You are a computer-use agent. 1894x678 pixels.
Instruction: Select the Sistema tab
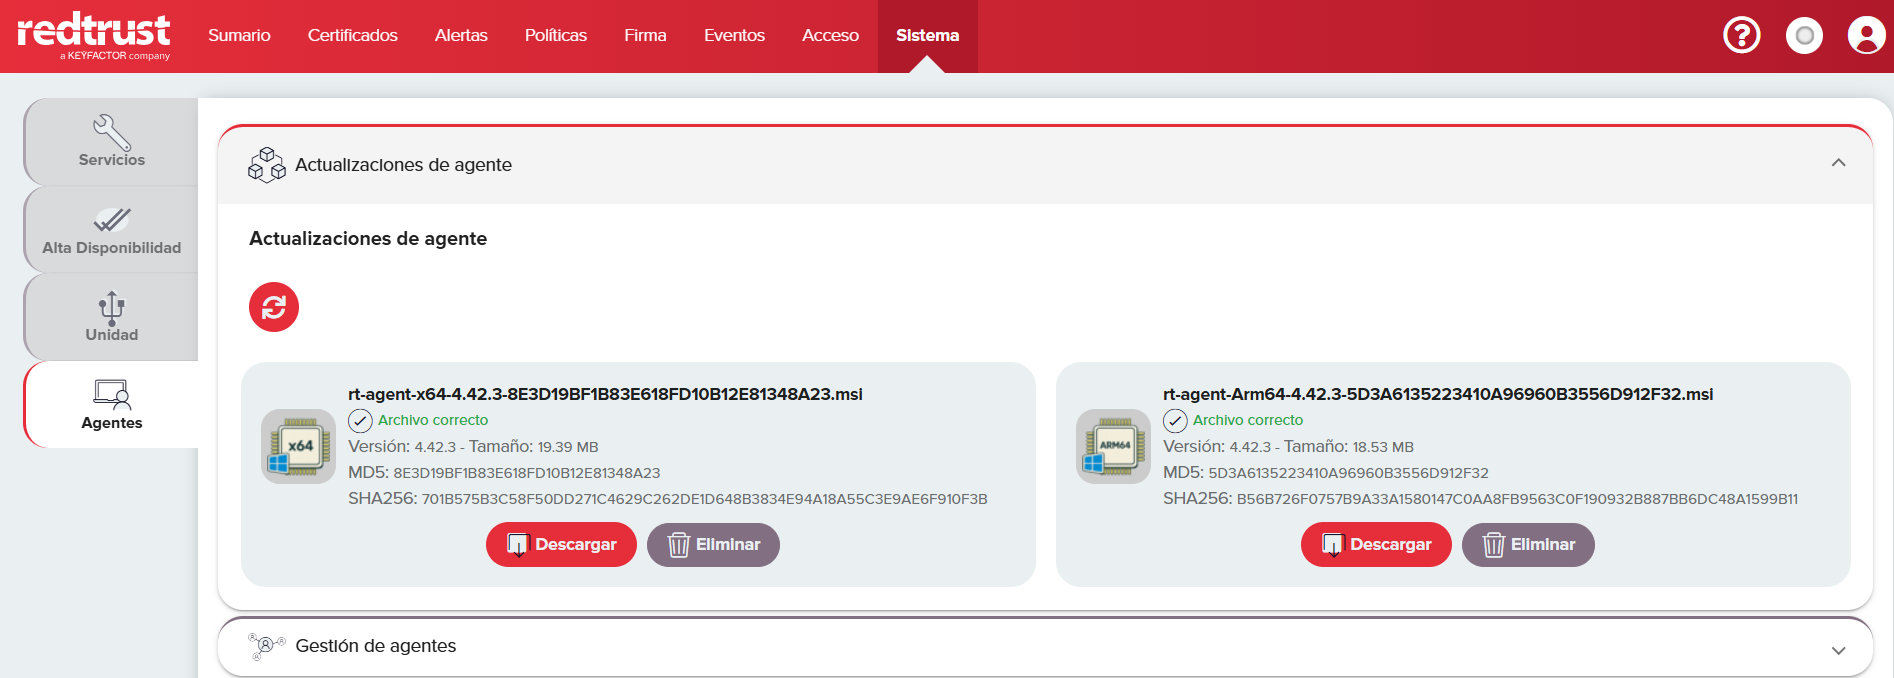[x=927, y=35]
